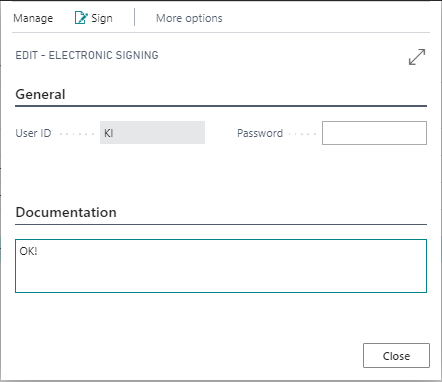Click the Password label
This screenshot has height=382, width=442.
click(260, 133)
